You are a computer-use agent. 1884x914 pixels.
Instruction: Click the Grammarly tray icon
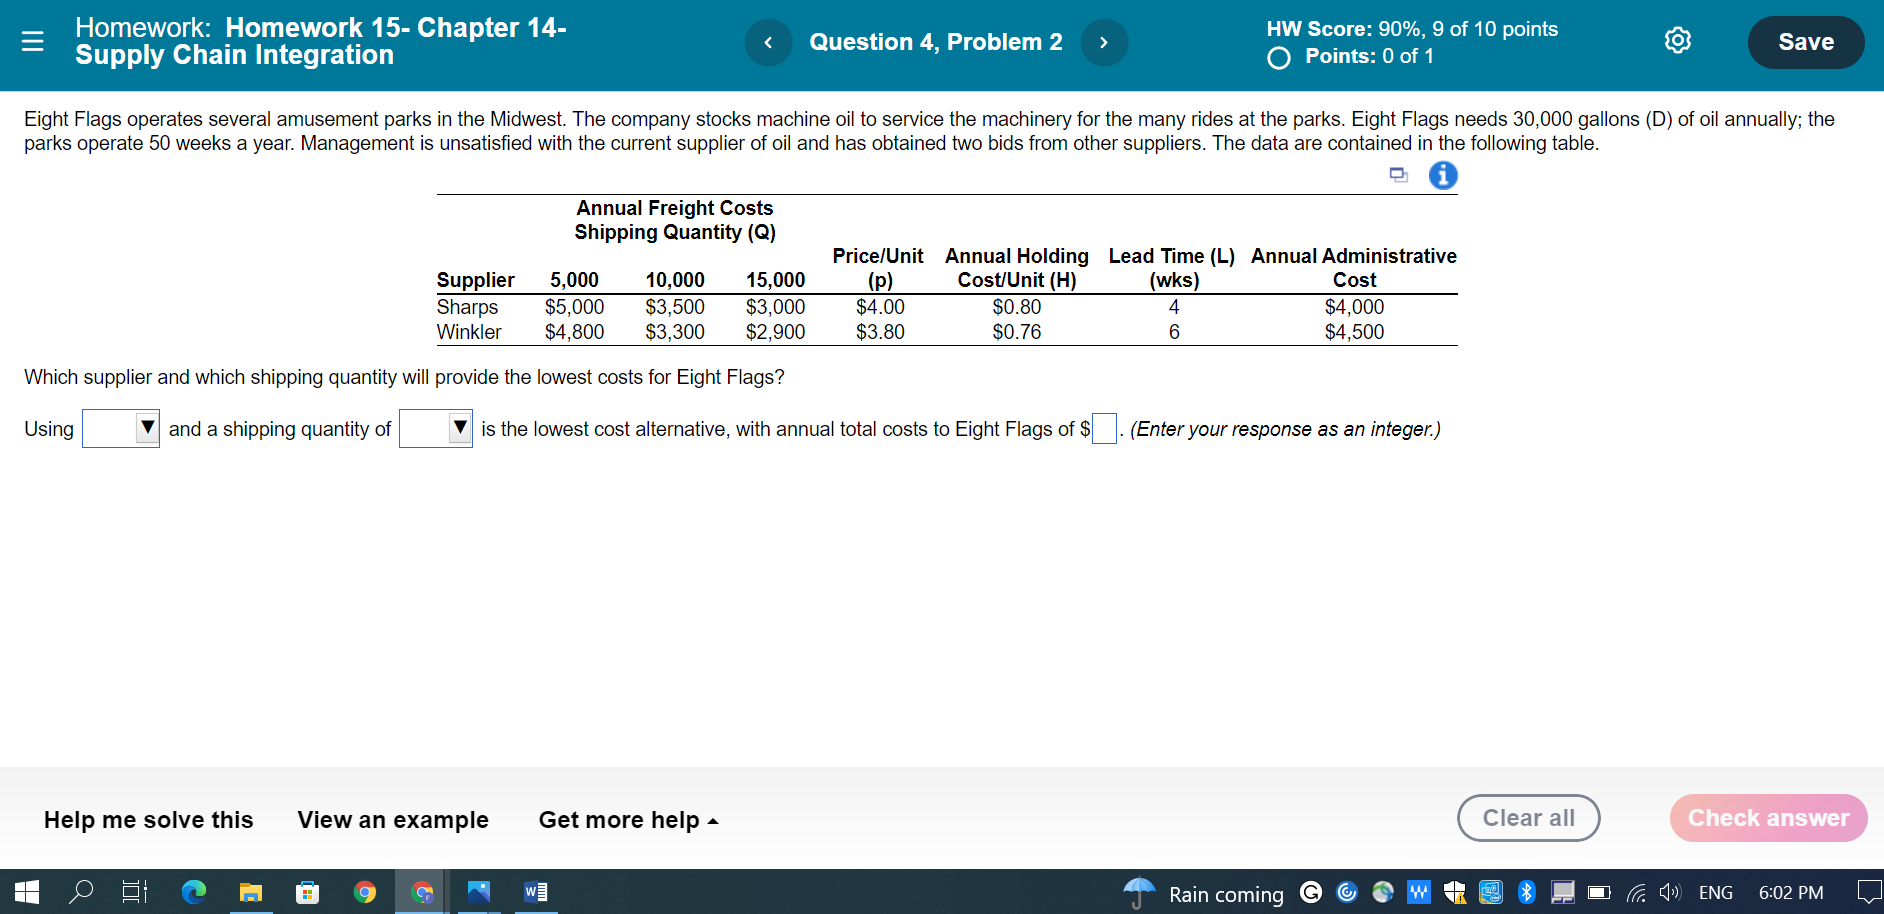1311,892
